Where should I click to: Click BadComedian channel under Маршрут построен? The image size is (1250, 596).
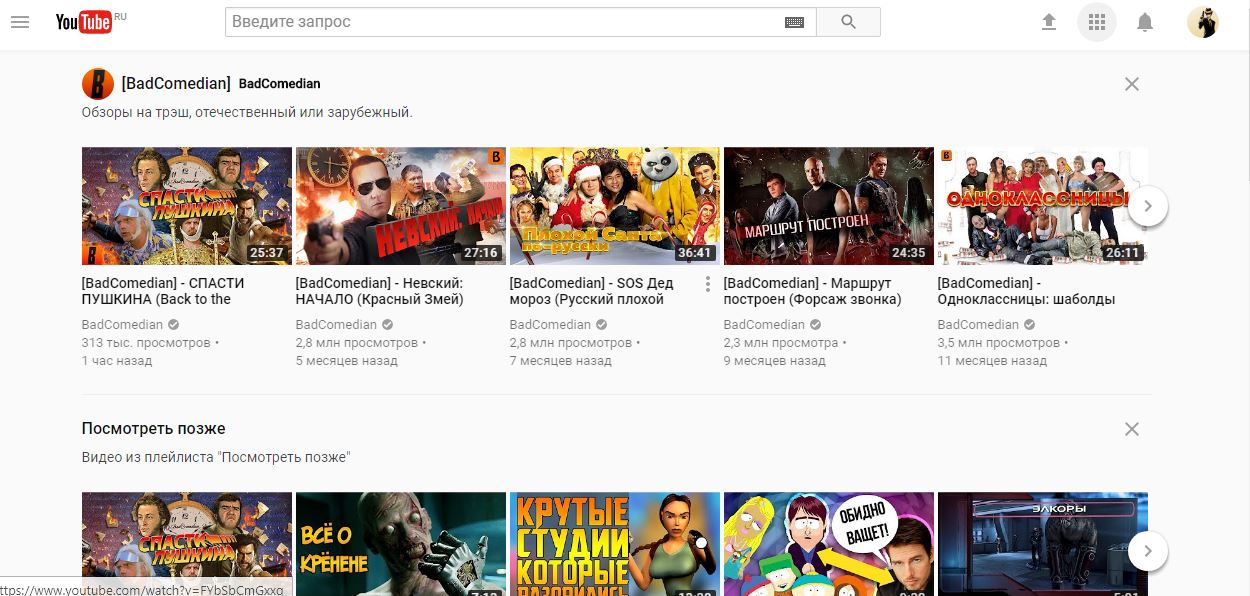(764, 324)
